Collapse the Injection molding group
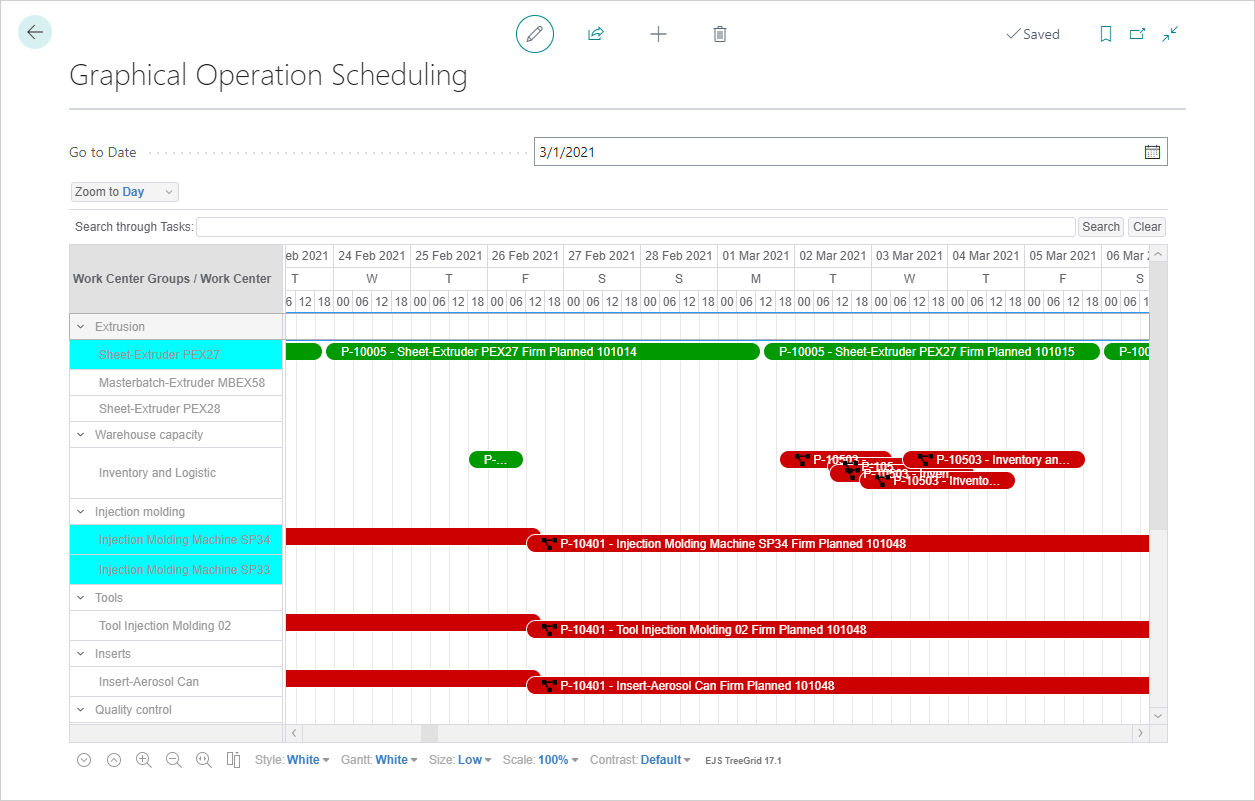Screen dimensions: 1255x801 tap(82, 511)
